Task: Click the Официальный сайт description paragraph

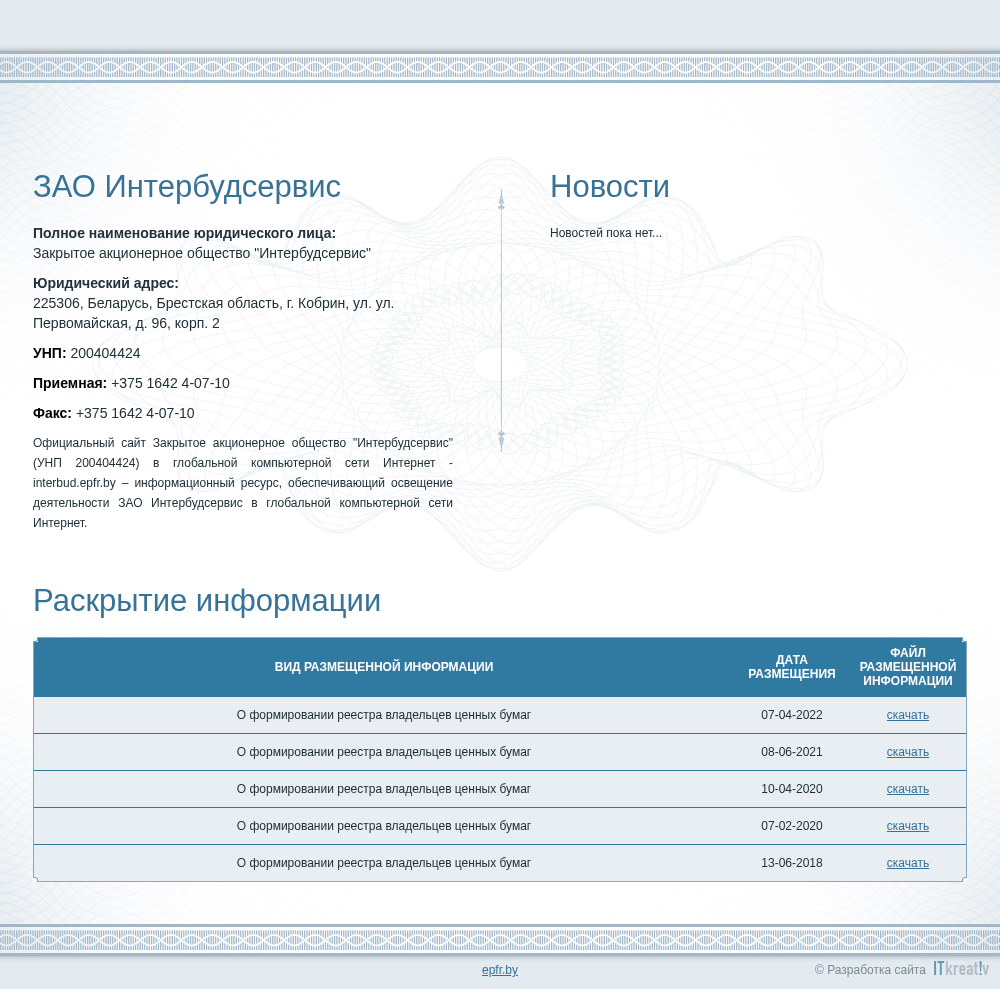Action: [243, 483]
